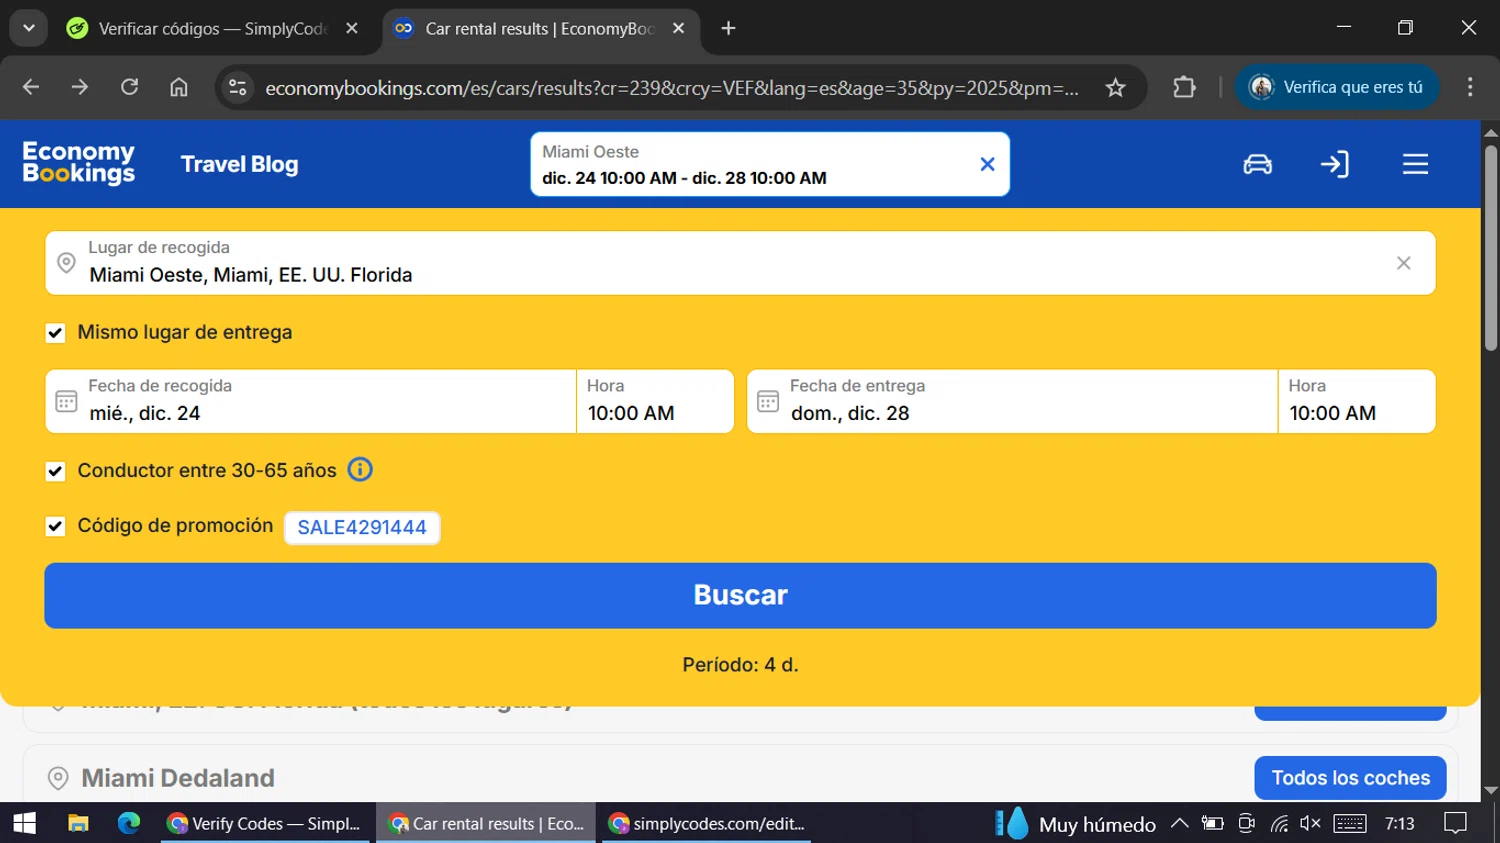Image resolution: width=1500 pixels, height=843 pixels.
Task: Open the car icon in header
Action: point(1257,164)
